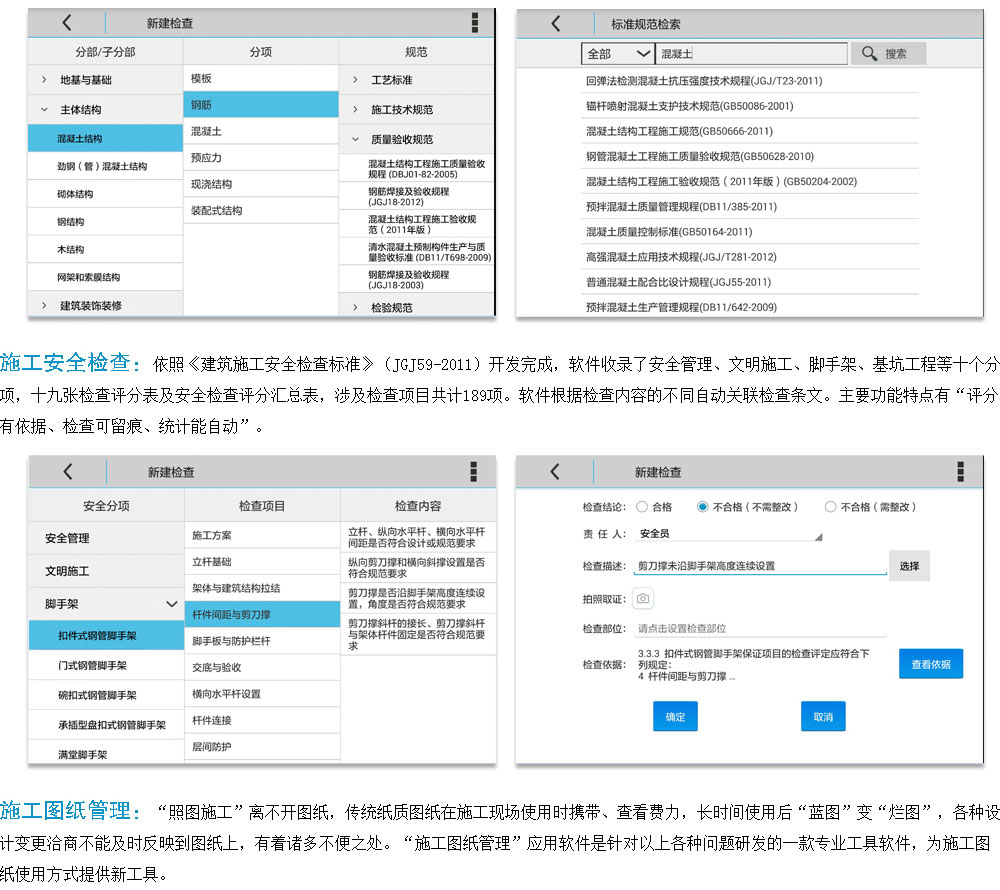This screenshot has height=890, width=1000.
Task: Go back from the 检查结论 form screen
Action: tap(555, 471)
